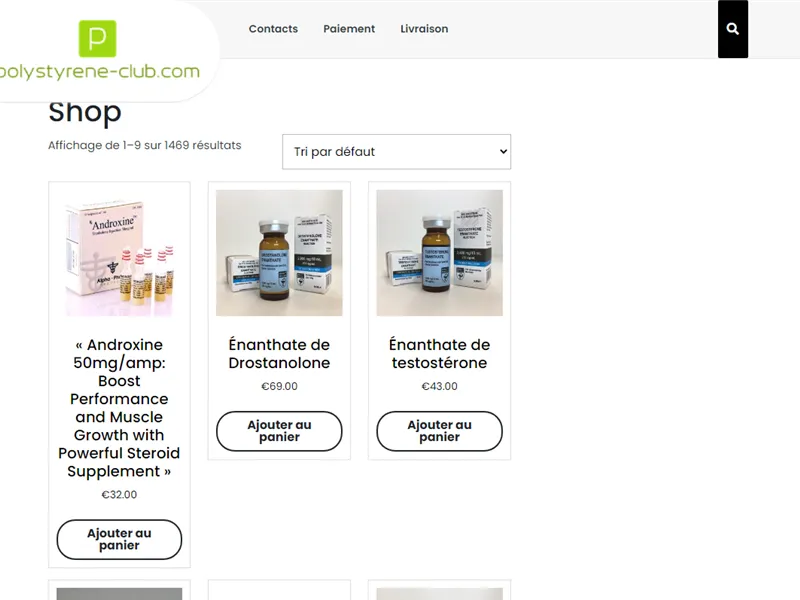Viewport: 800px width, 600px height.
Task: Open the Énanthate de testostérone title link
Action: 439,354
